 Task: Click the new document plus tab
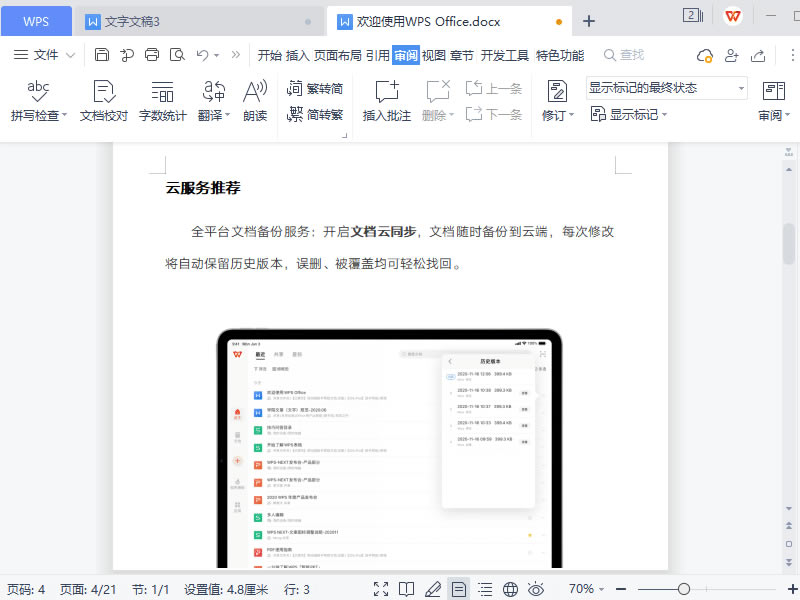tap(588, 20)
